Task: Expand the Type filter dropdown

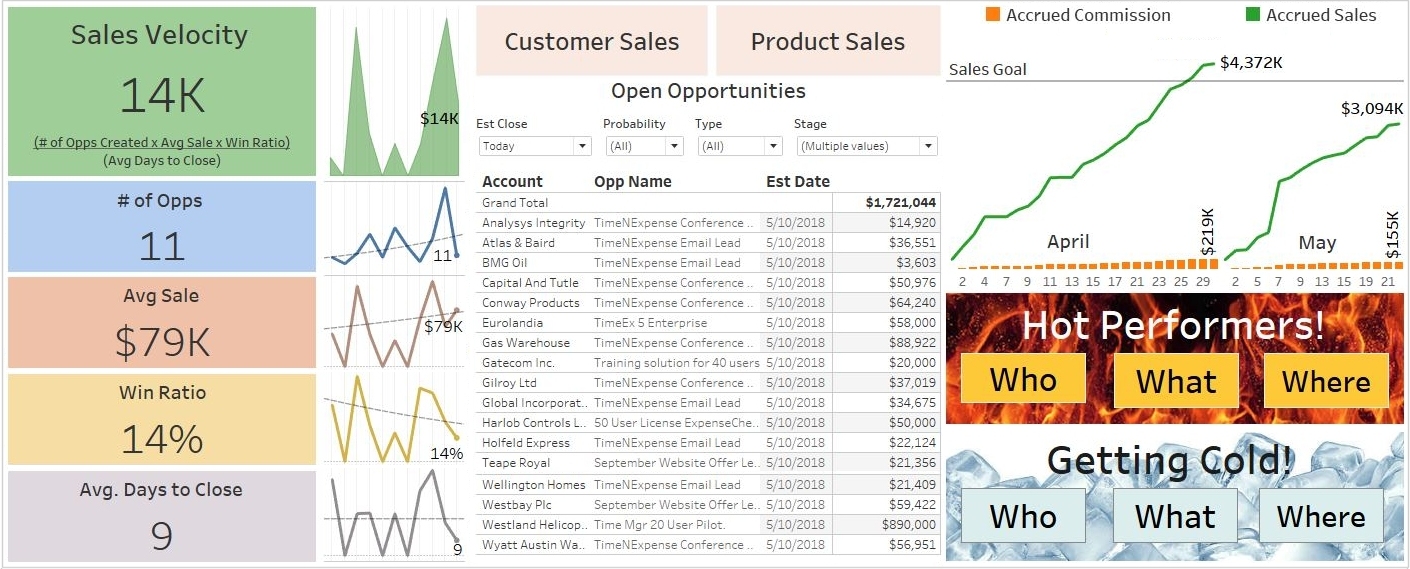Action: (738, 146)
